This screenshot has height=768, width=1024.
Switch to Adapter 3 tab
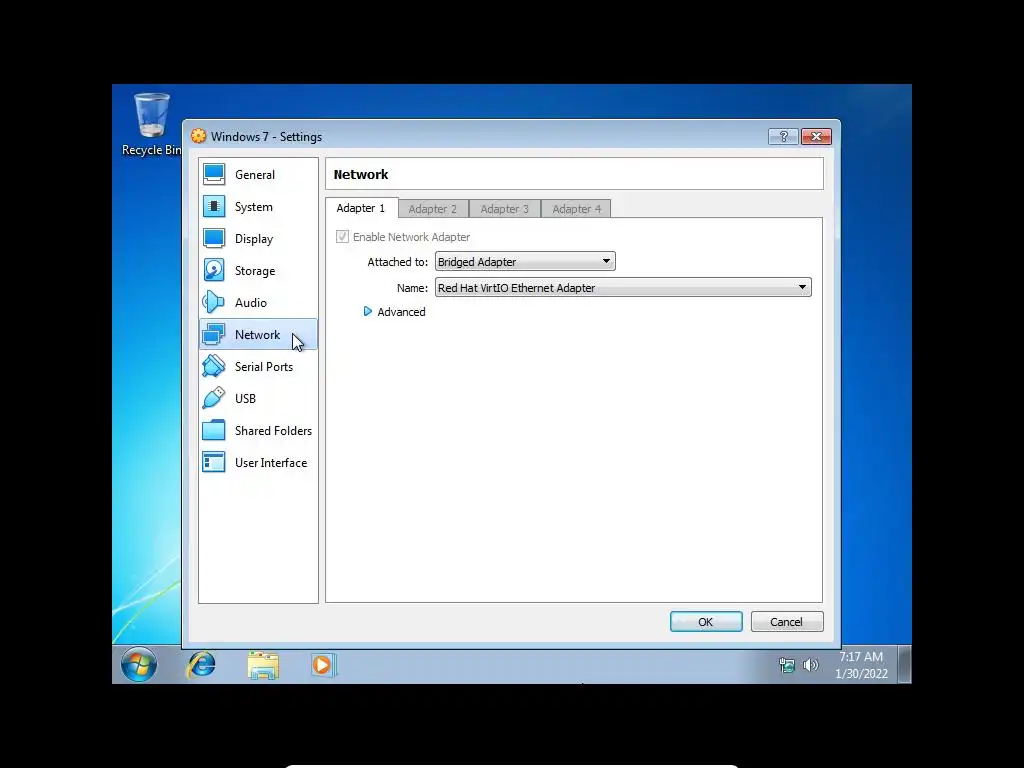505,209
